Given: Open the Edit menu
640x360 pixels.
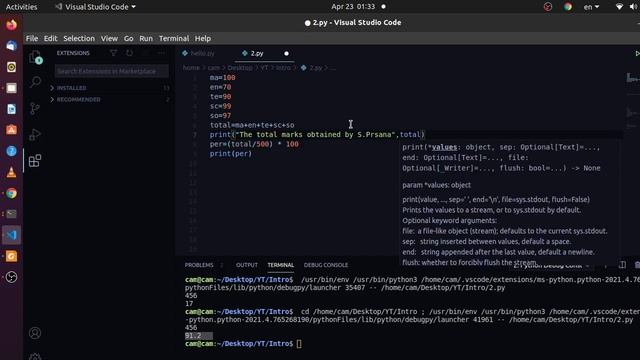Looking at the screenshot, I should coord(51,38).
